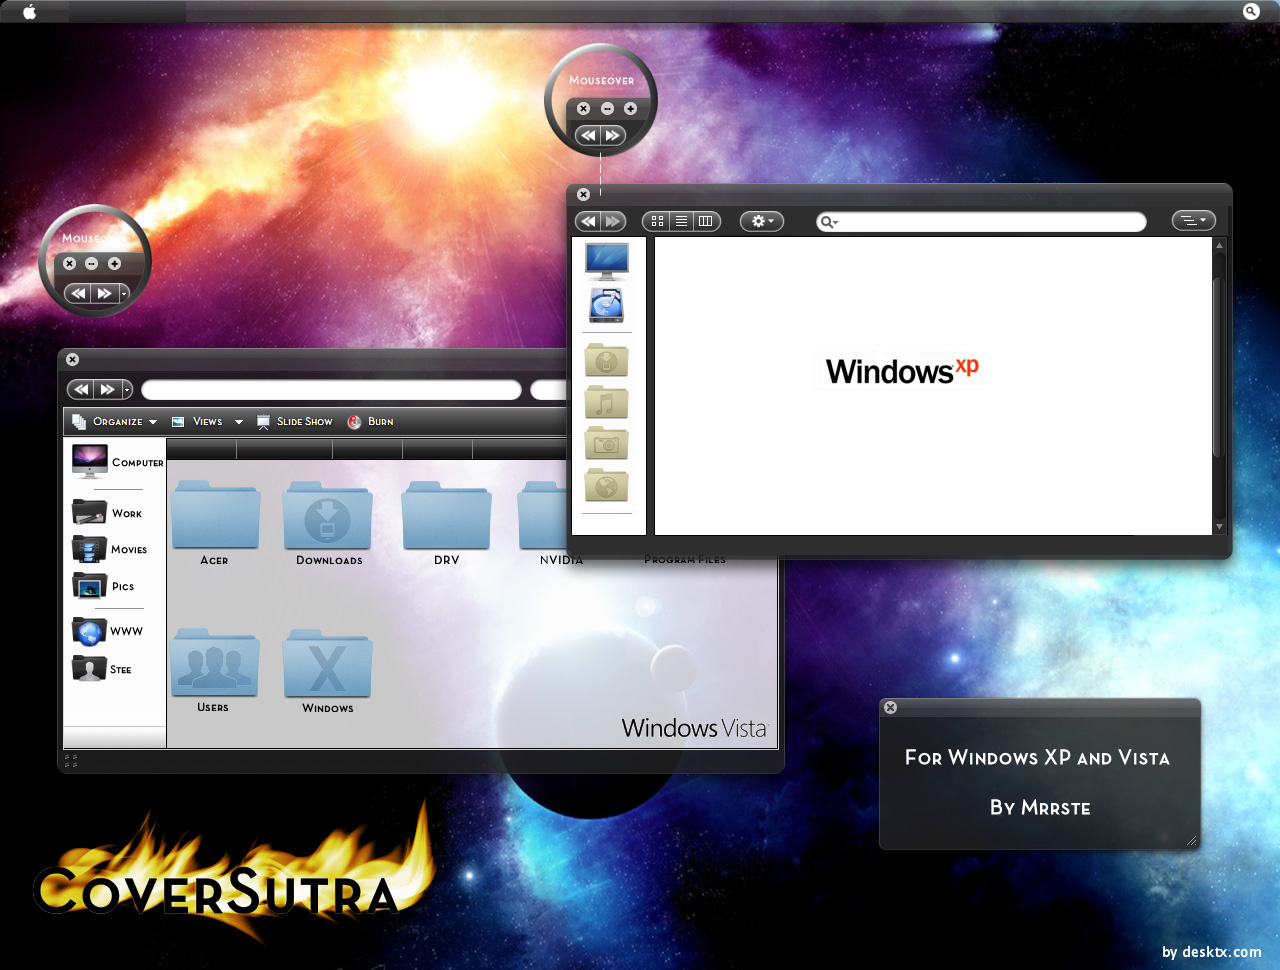
Task: Open small dropdown arrow in left Mouseover callout
Action: click(x=124, y=293)
